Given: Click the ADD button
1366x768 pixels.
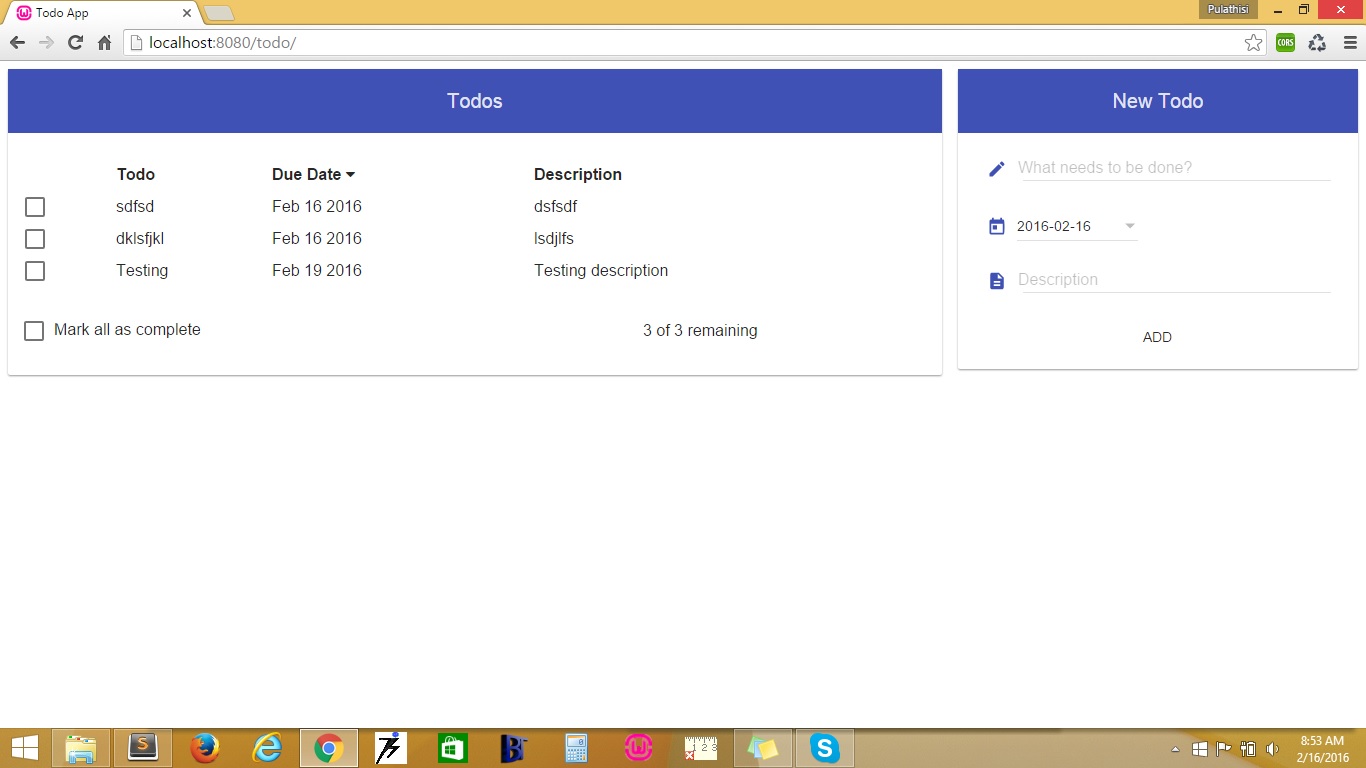Looking at the screenshot, I should (x=1157, y=337).
